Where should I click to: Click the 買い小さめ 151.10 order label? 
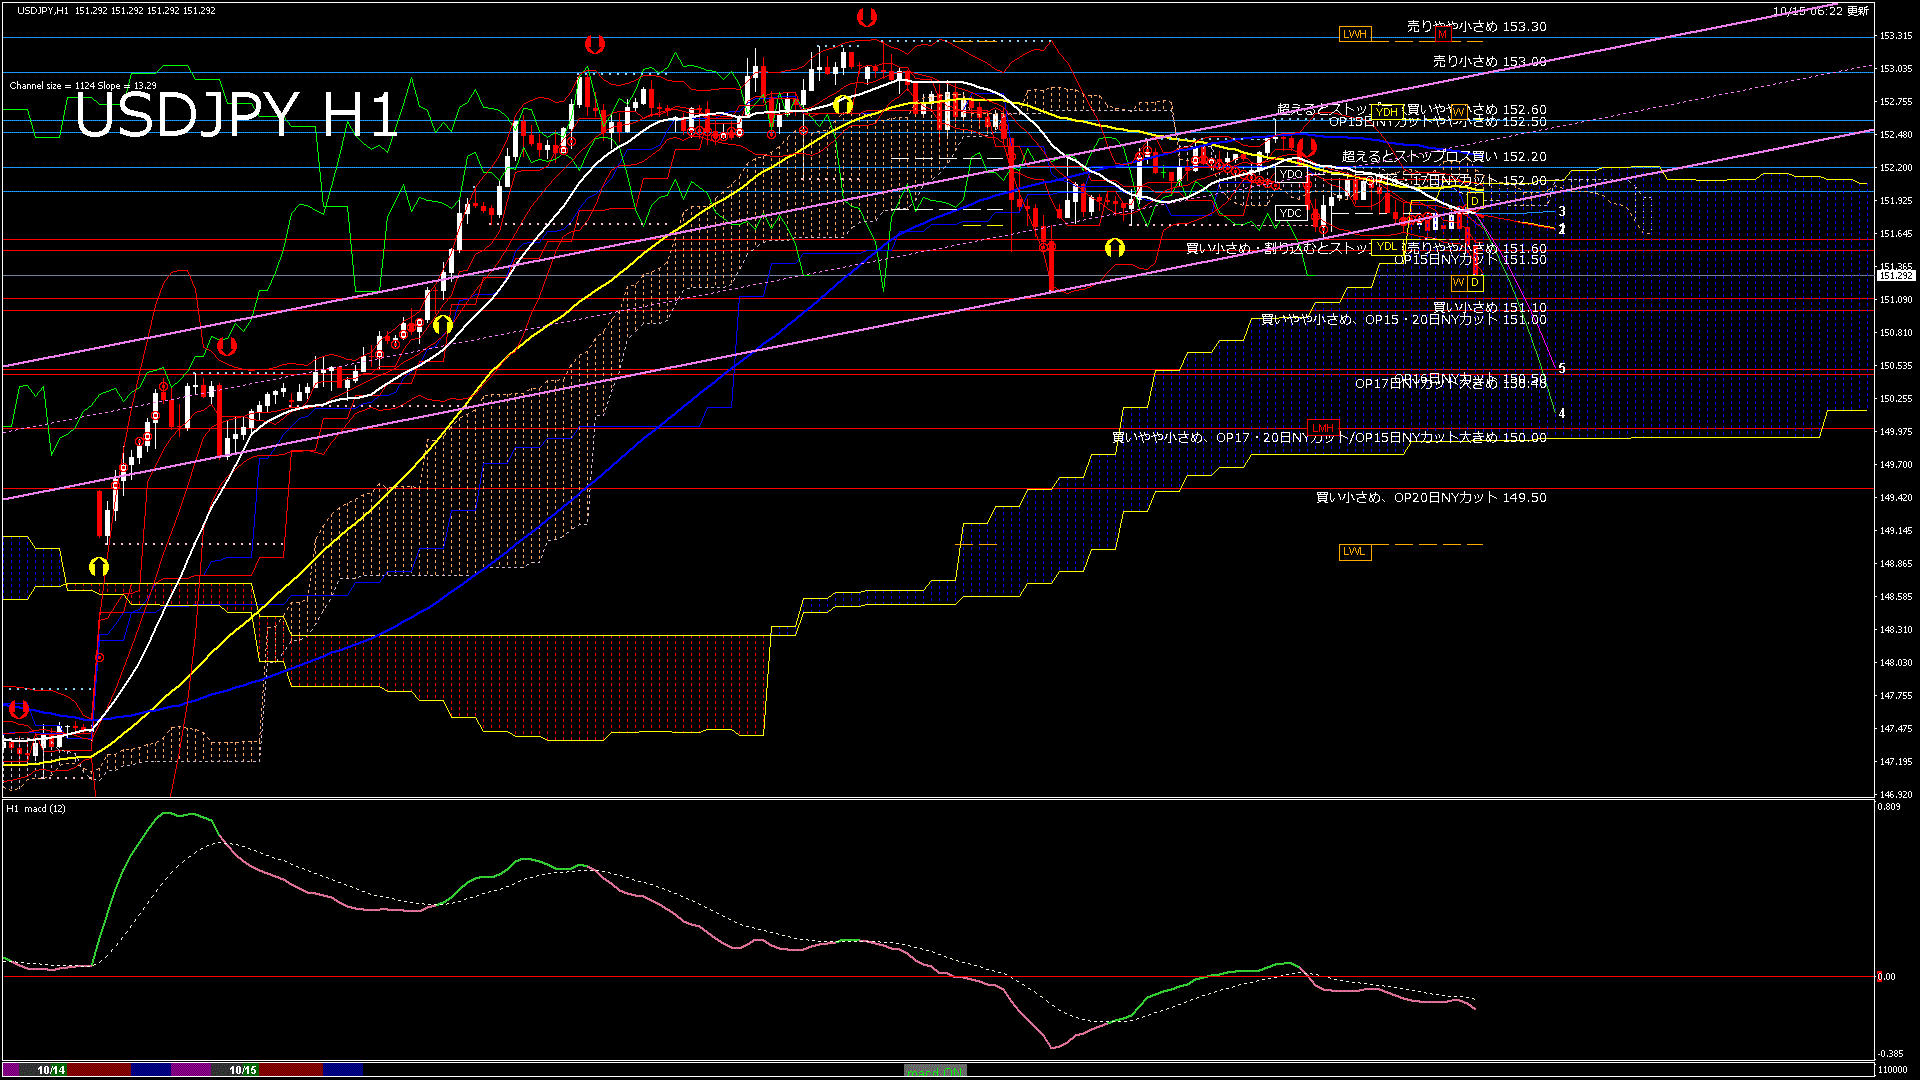1489,307
